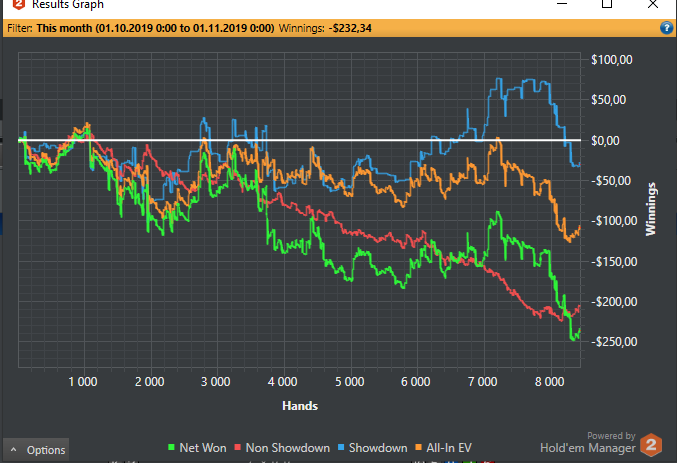Maximize the Results Graph window
The width and height of the screenshot is (677, 463).
pyautogui.click(x=607, y=3)
